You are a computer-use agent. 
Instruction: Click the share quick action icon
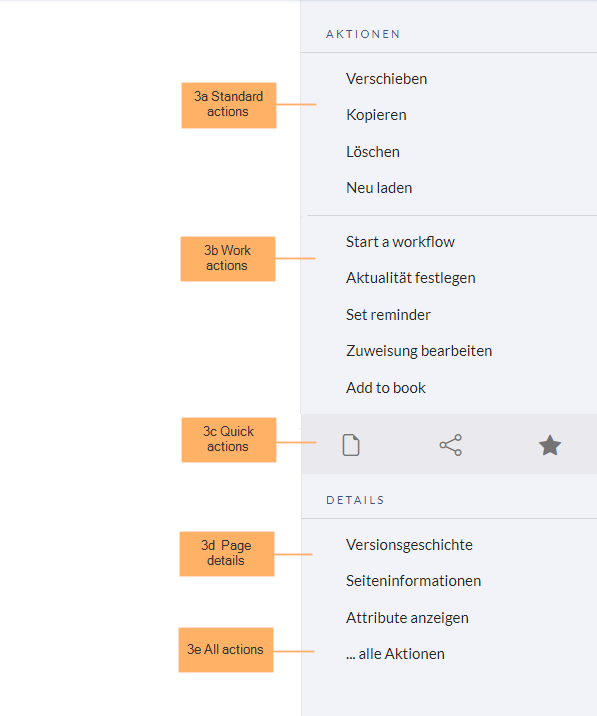[450, 445]
